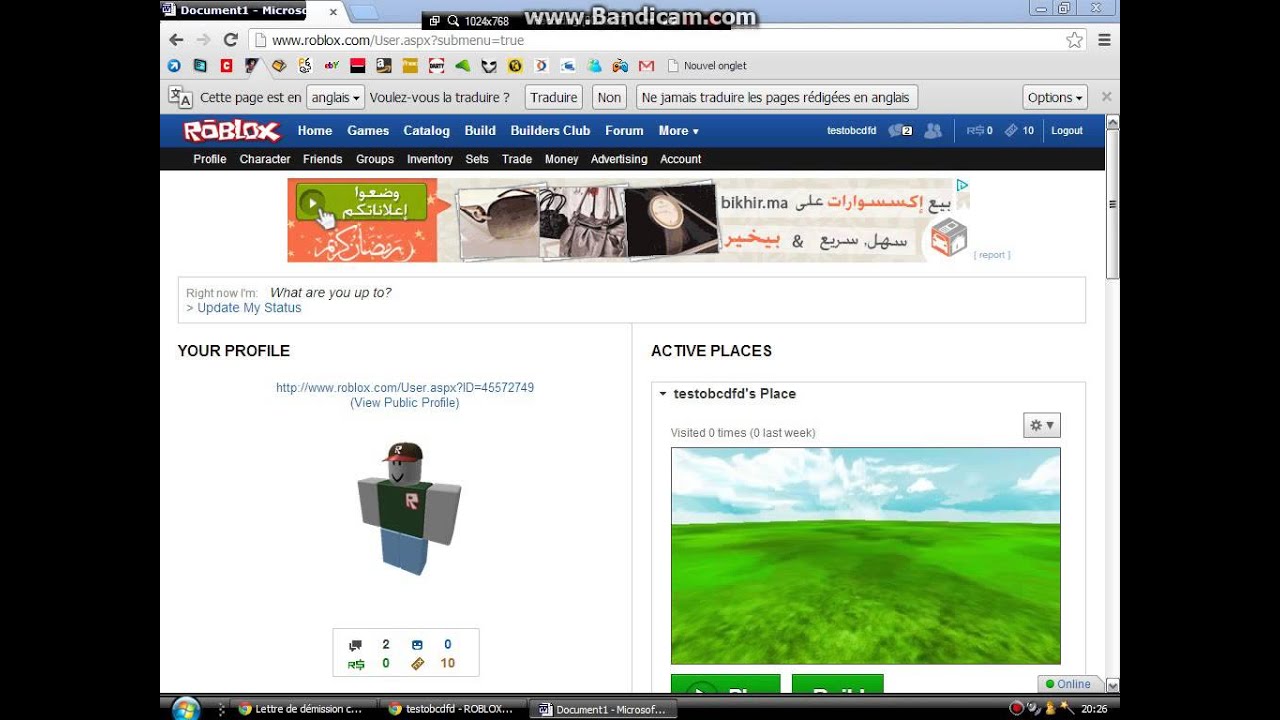The image size is (1280, 720).
Task: Select the Advertising submenu item
Action: click(x=619, y=159)
